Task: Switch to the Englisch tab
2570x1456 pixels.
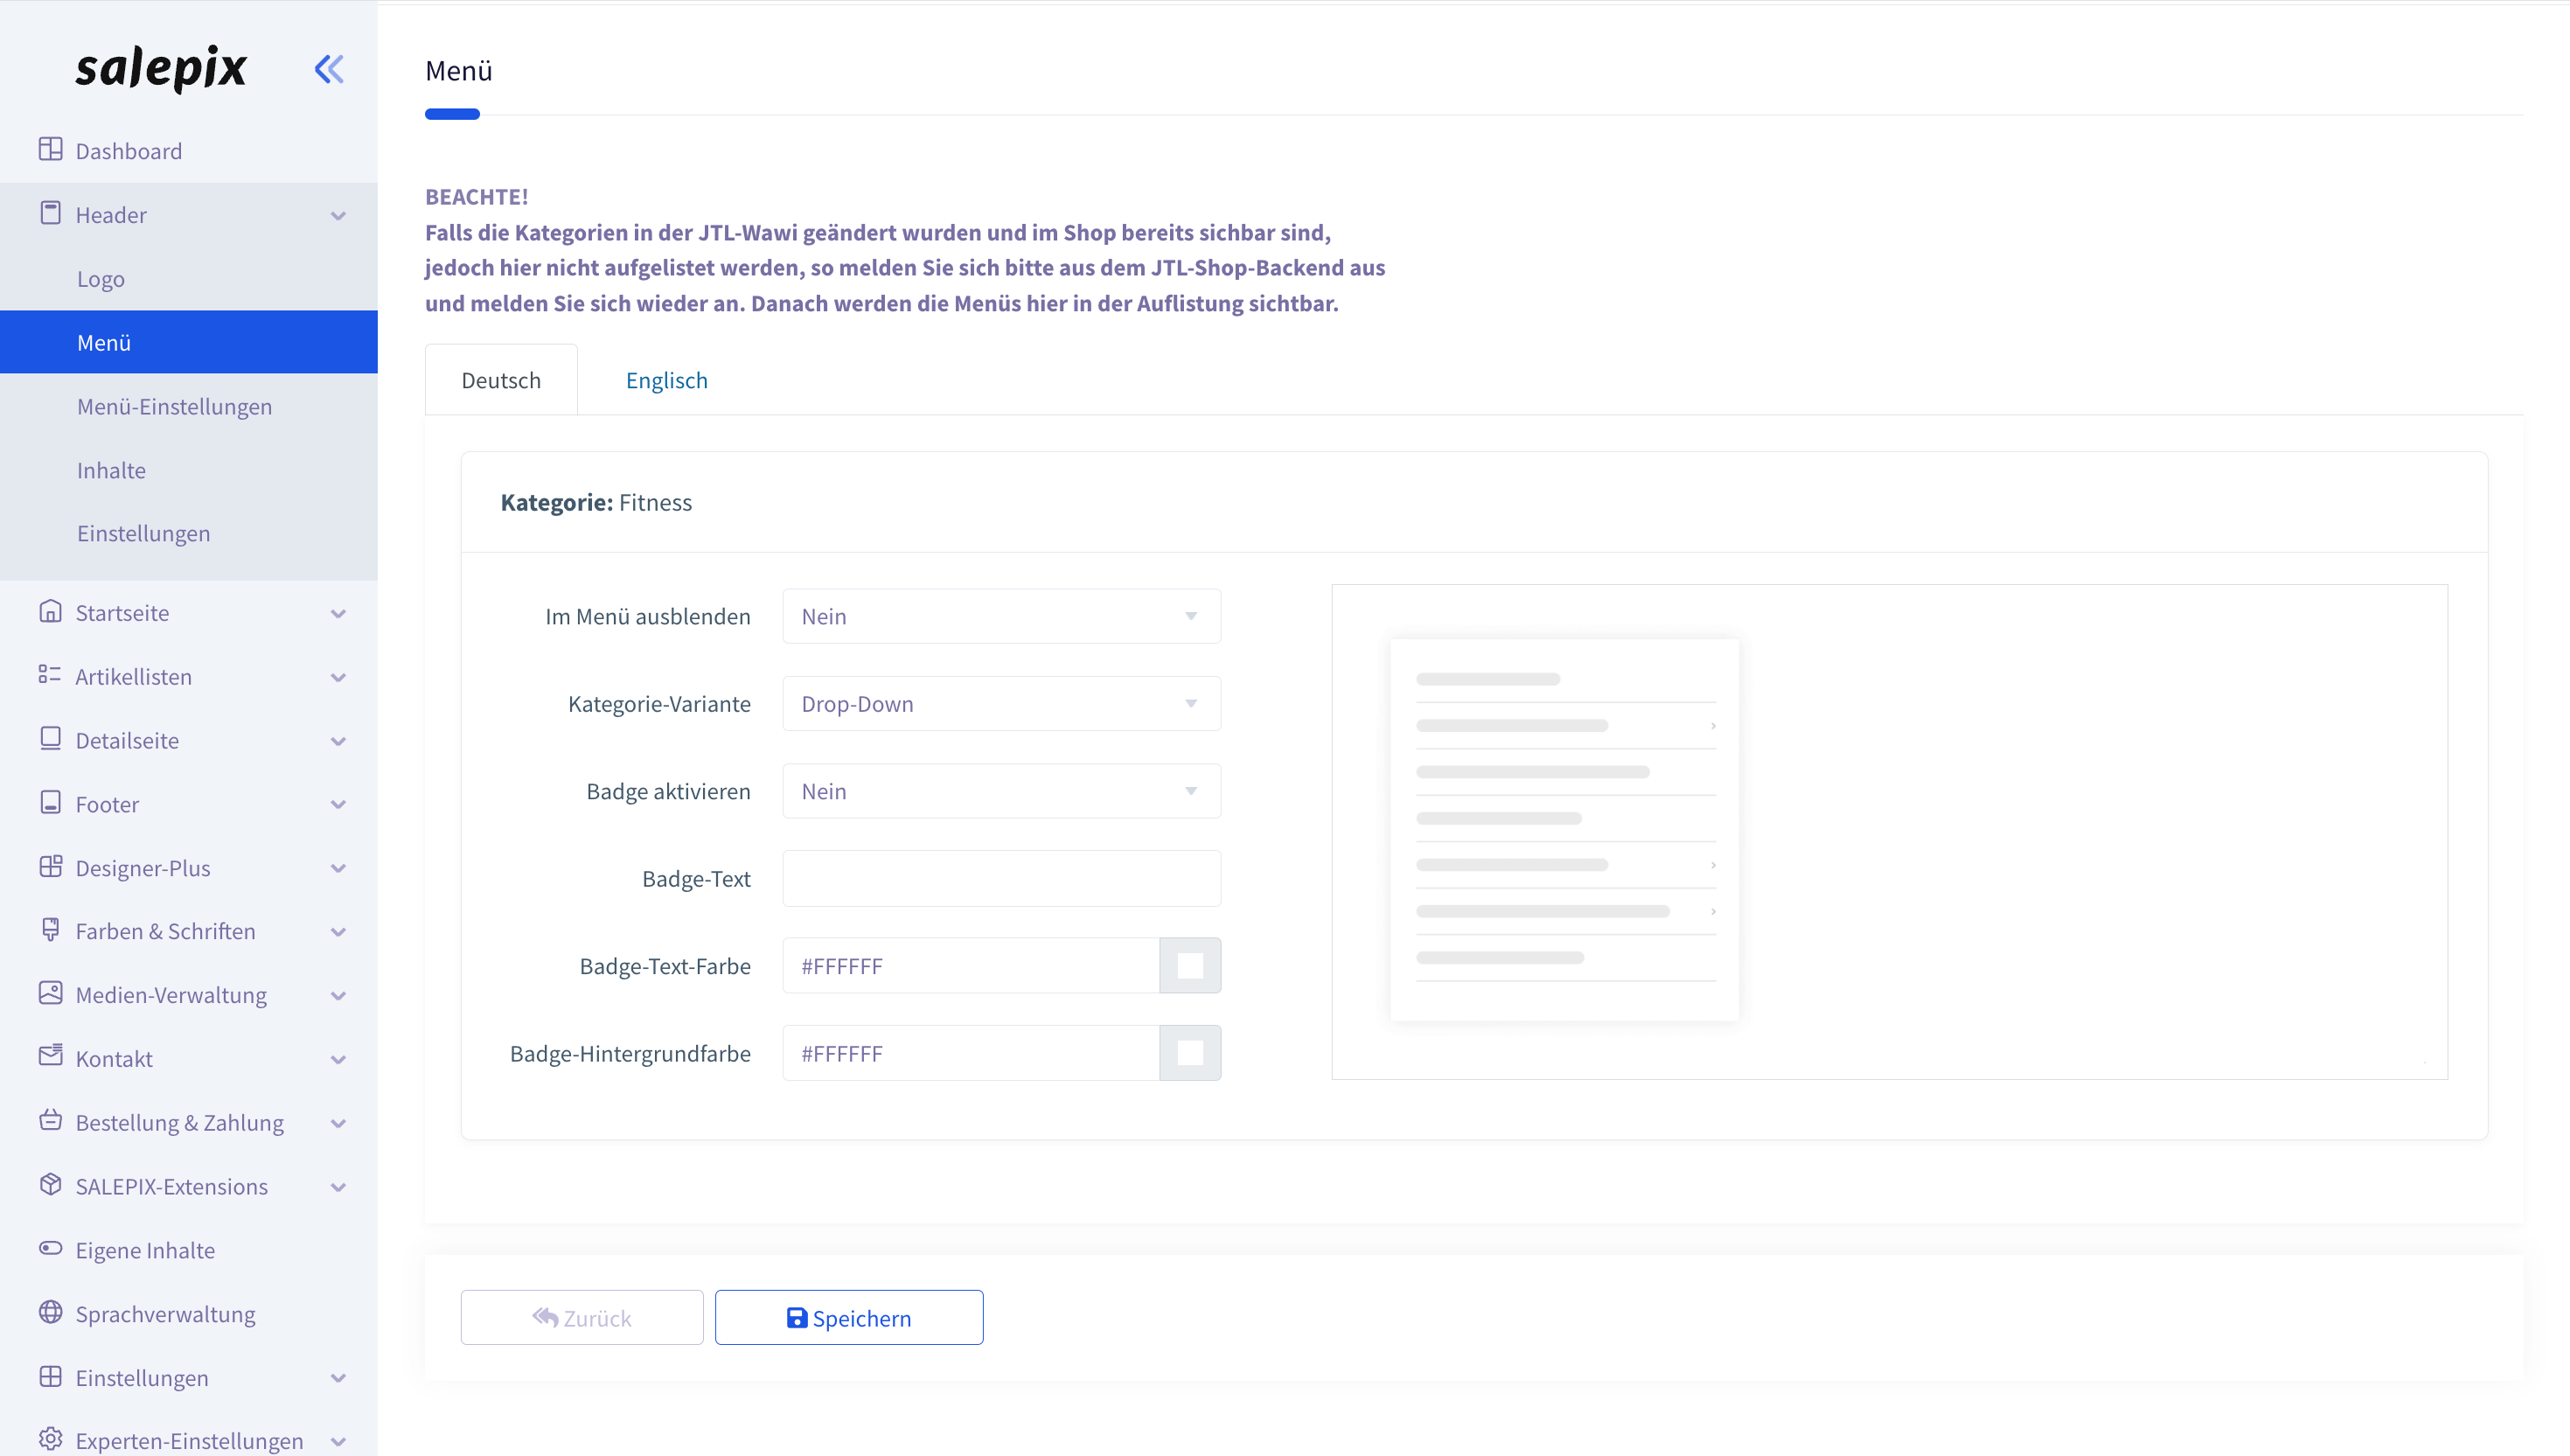Action: pyautogui.click(x=667, y=380)
